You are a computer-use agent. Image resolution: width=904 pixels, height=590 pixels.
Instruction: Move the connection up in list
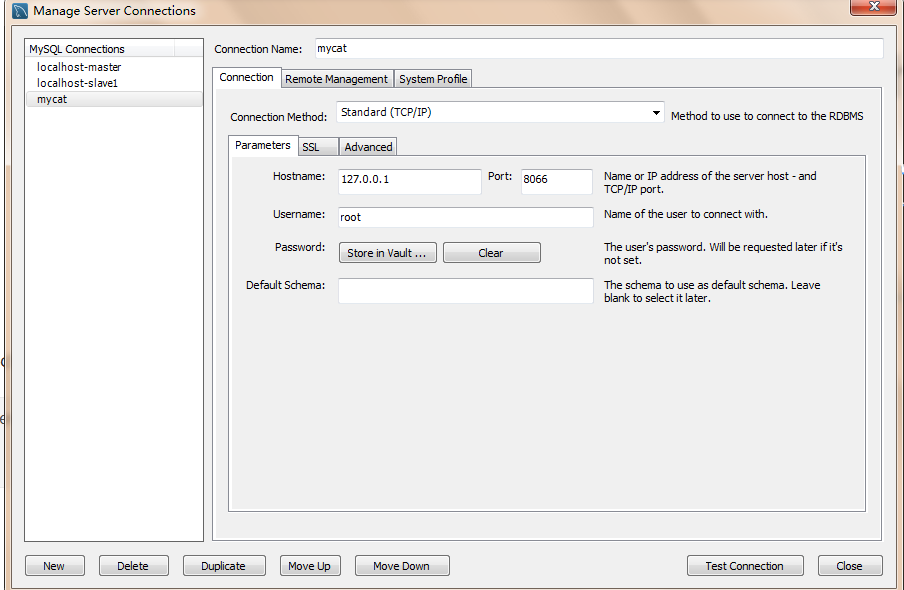[x=310, y=566]
